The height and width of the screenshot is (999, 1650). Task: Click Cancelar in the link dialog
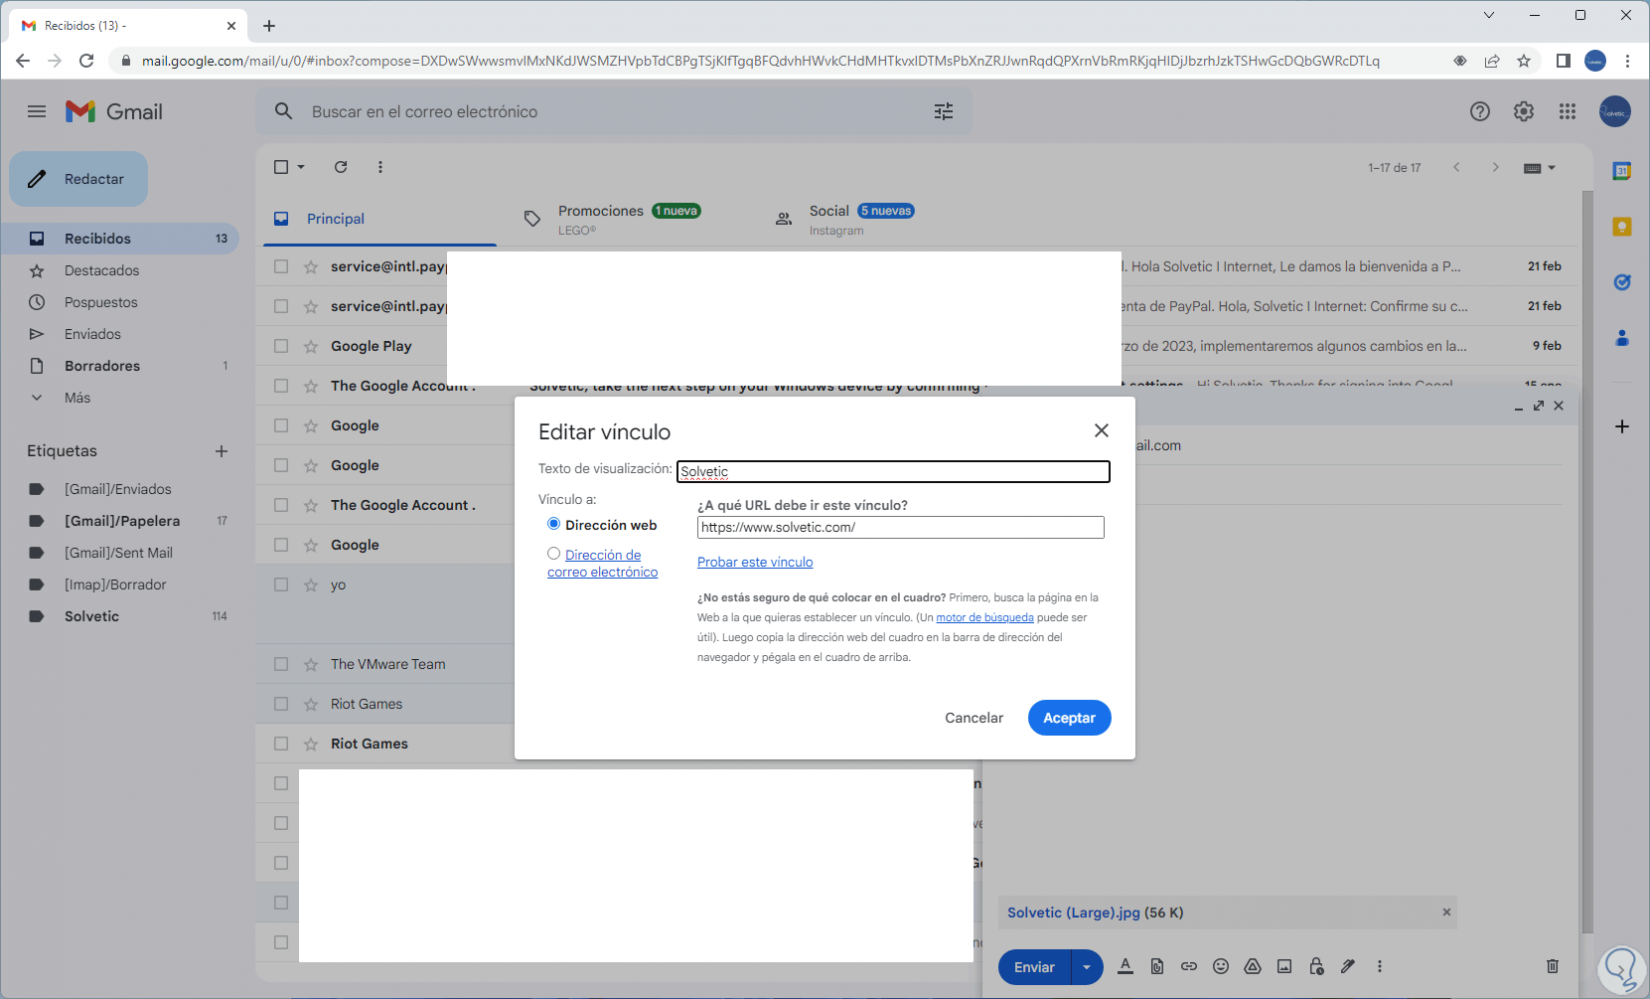coord(974,718)
